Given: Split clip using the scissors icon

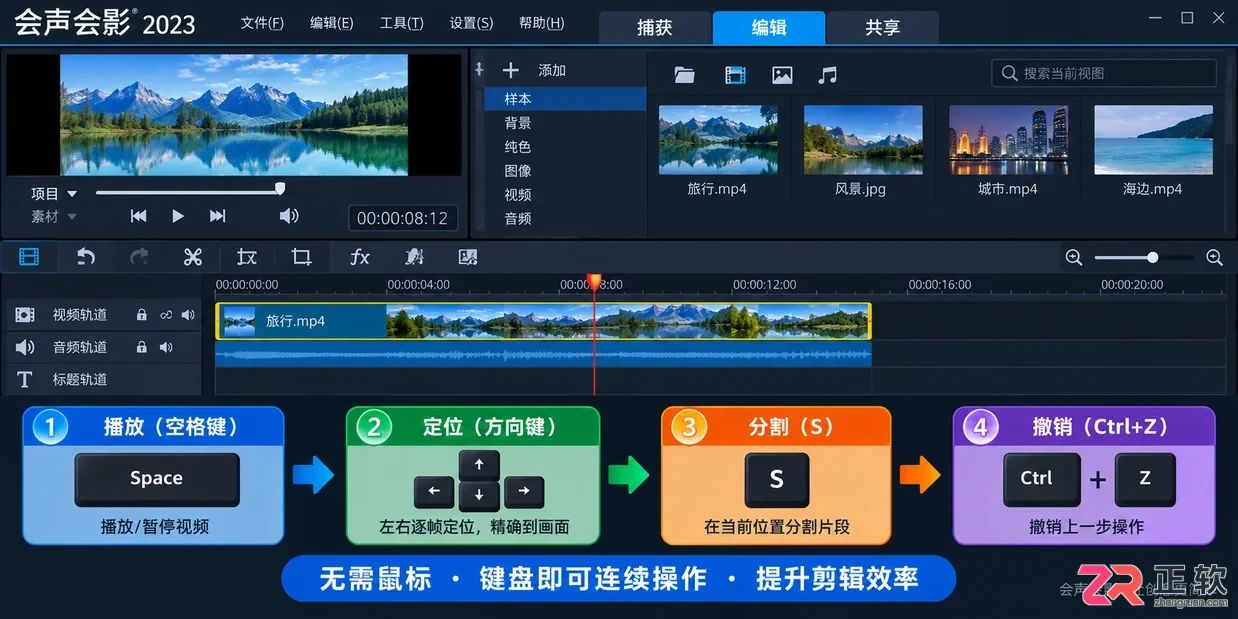Looking at the screenshot, I should tap(193, 257).
